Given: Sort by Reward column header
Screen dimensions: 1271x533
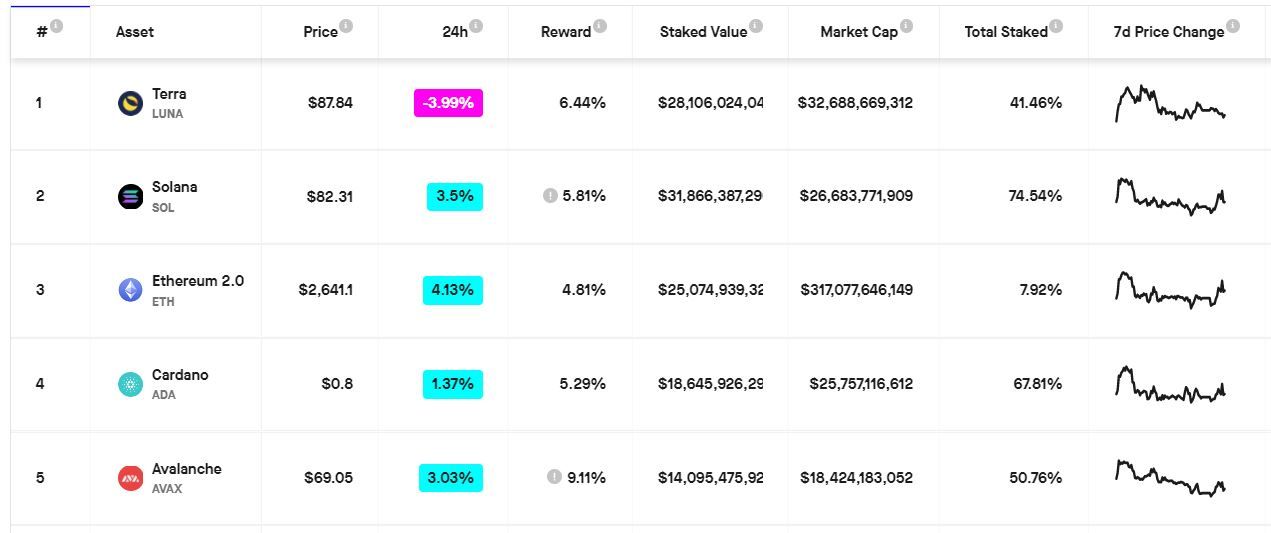Looking at the screenshot, I should click(x=566, y=32).
